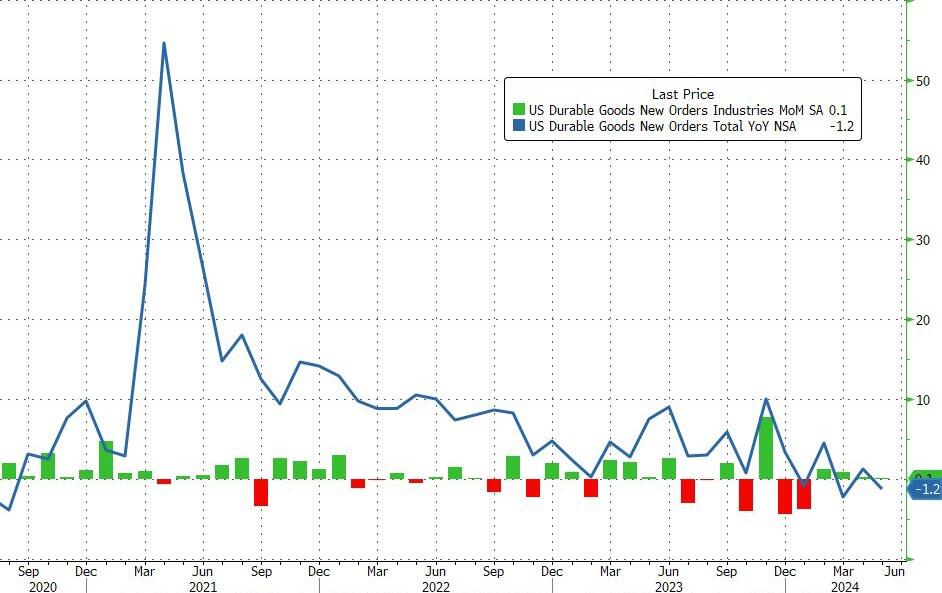
Task: Click the MoM value 0.1 in legend
Action: click(x=838, y=110)
